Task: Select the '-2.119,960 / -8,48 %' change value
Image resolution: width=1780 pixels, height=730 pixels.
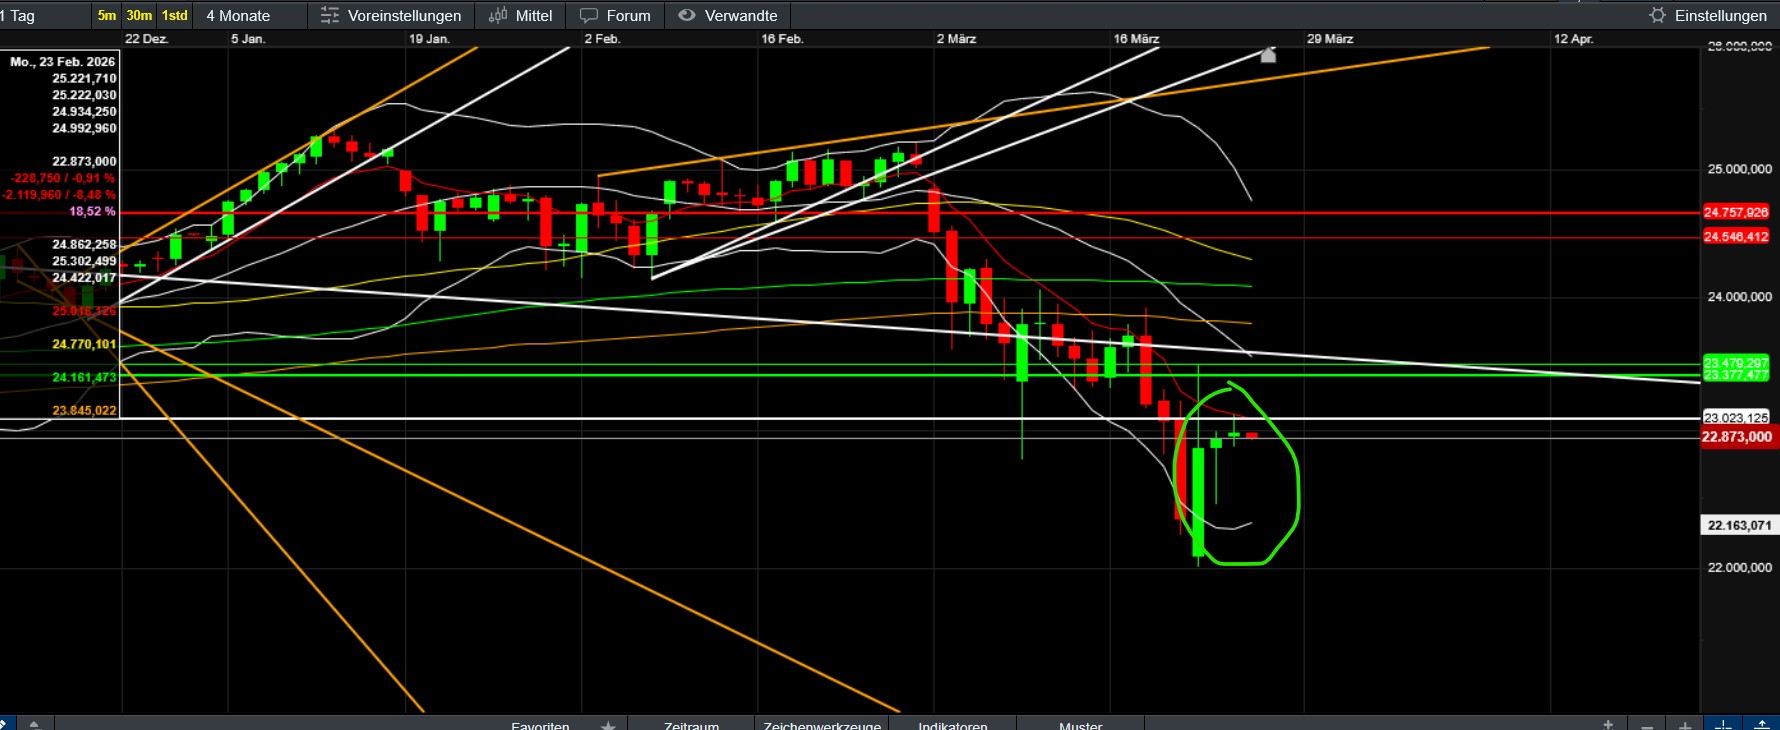Action: point(59,195)
